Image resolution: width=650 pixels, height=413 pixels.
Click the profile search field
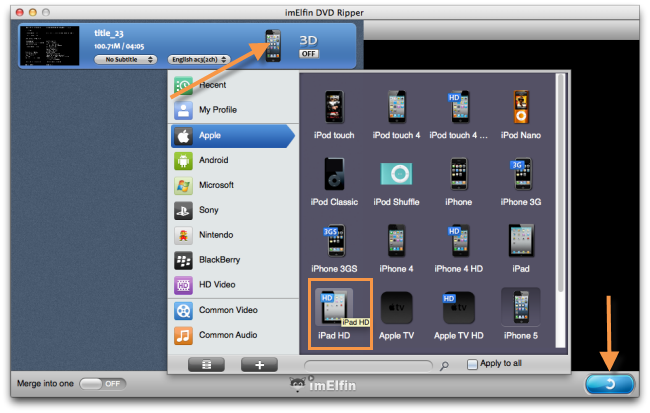tap(368, 366)
